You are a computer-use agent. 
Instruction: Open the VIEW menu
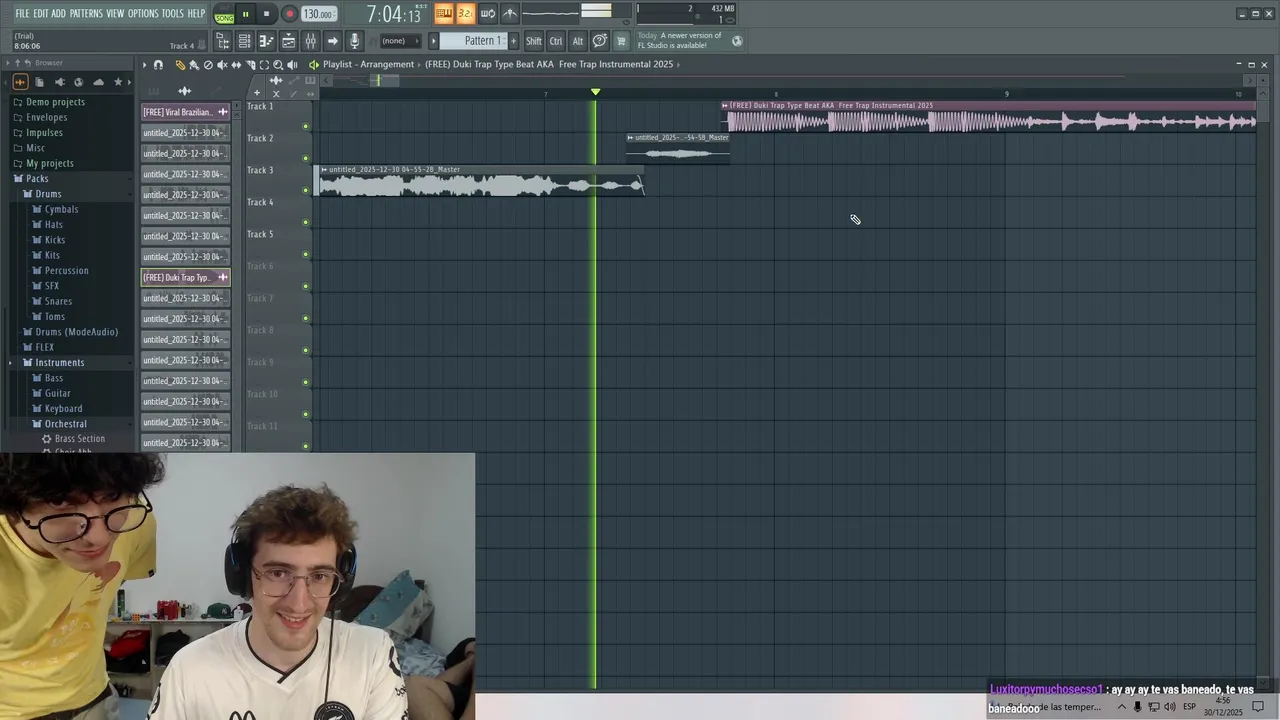pos(115,13)
